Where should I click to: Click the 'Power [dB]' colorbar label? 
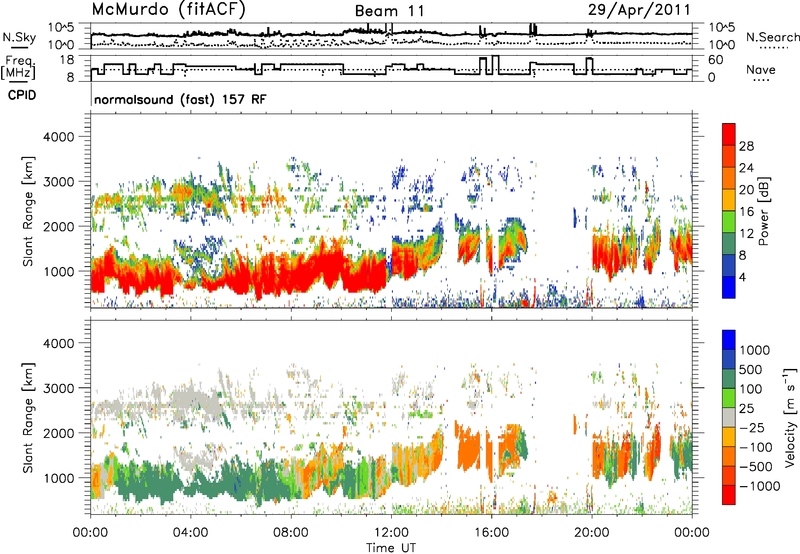tap(763, 211)
